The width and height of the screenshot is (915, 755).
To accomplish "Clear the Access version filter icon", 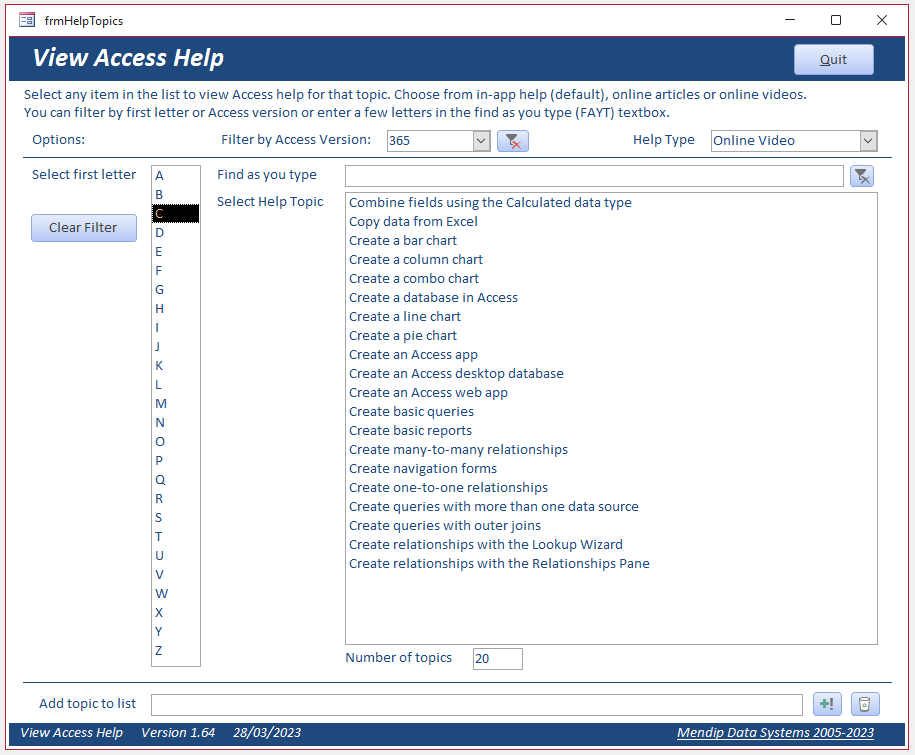I will (512, 141).
